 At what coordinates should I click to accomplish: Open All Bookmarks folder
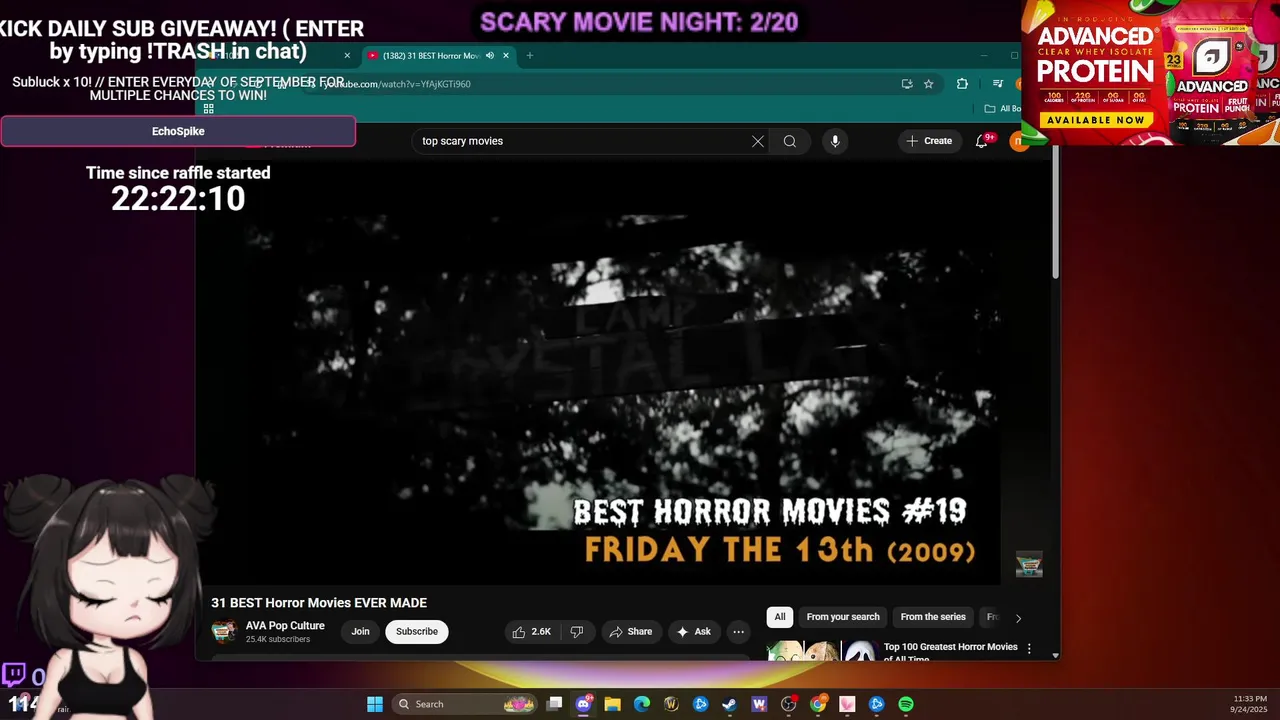click(1003, 109)
